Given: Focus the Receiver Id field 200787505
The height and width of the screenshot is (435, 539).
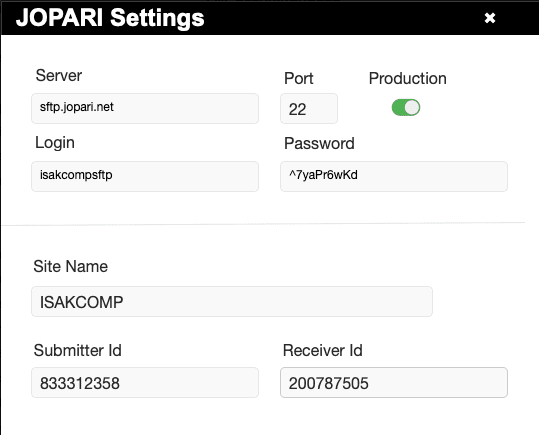Looking at the screenshot, I should point(394,382).
